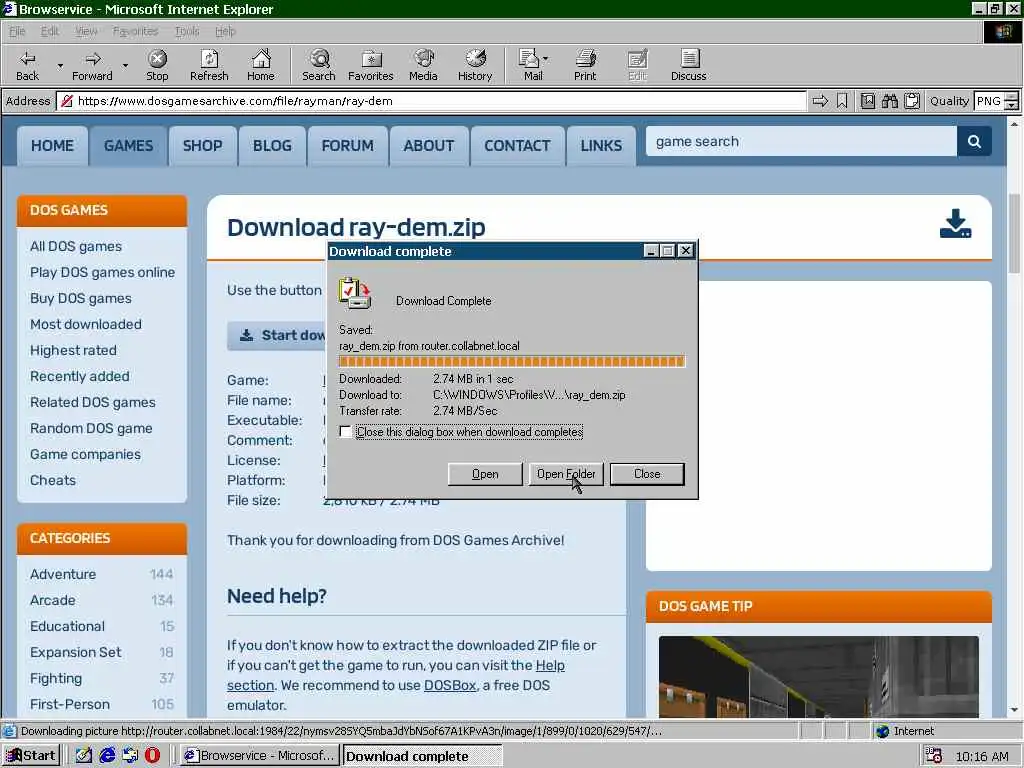Click the framed bookmark icon left of binoculars
1024x768 pixels.
coord(868,101)
